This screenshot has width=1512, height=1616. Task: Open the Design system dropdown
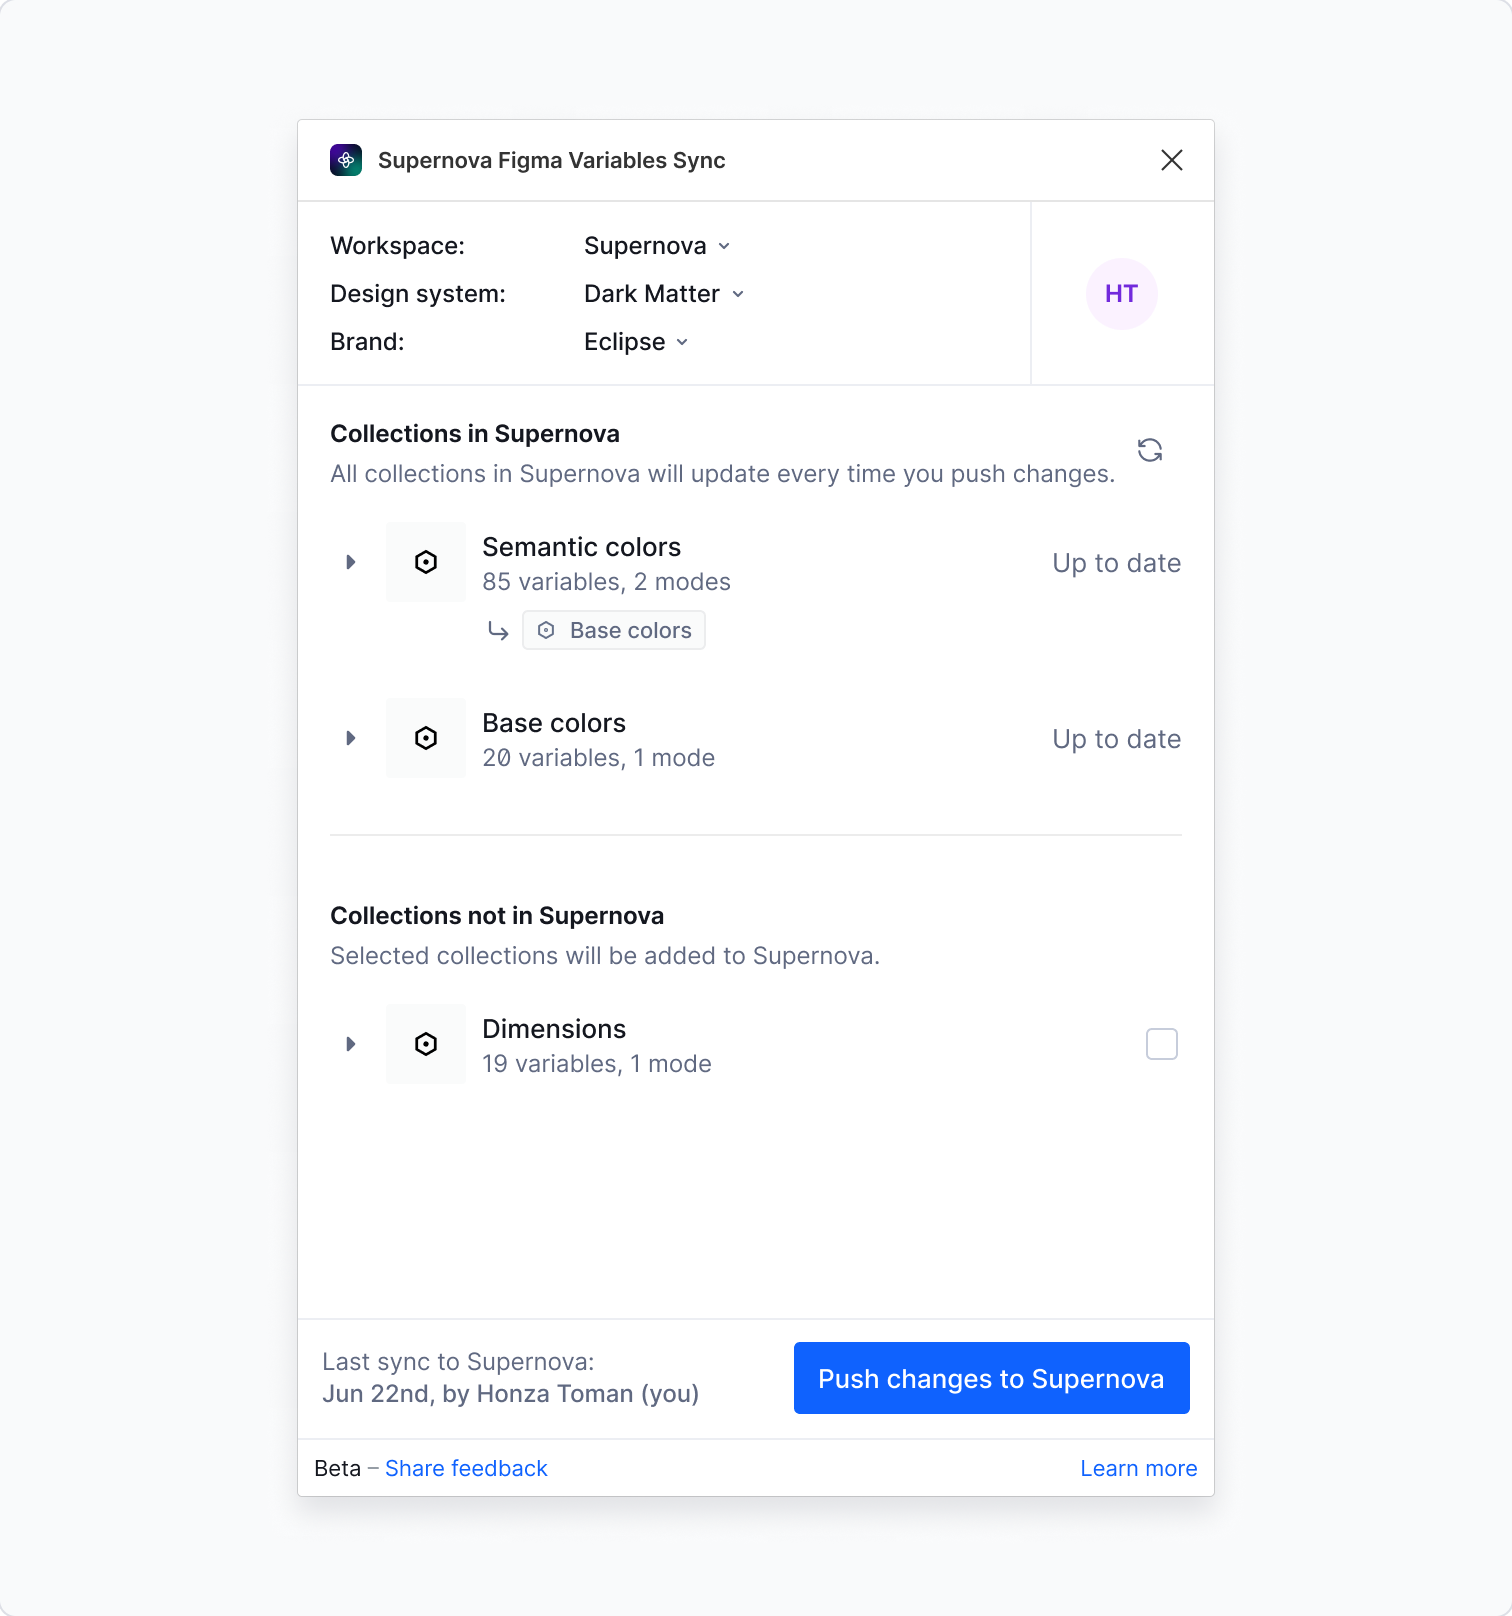(664, 293)
